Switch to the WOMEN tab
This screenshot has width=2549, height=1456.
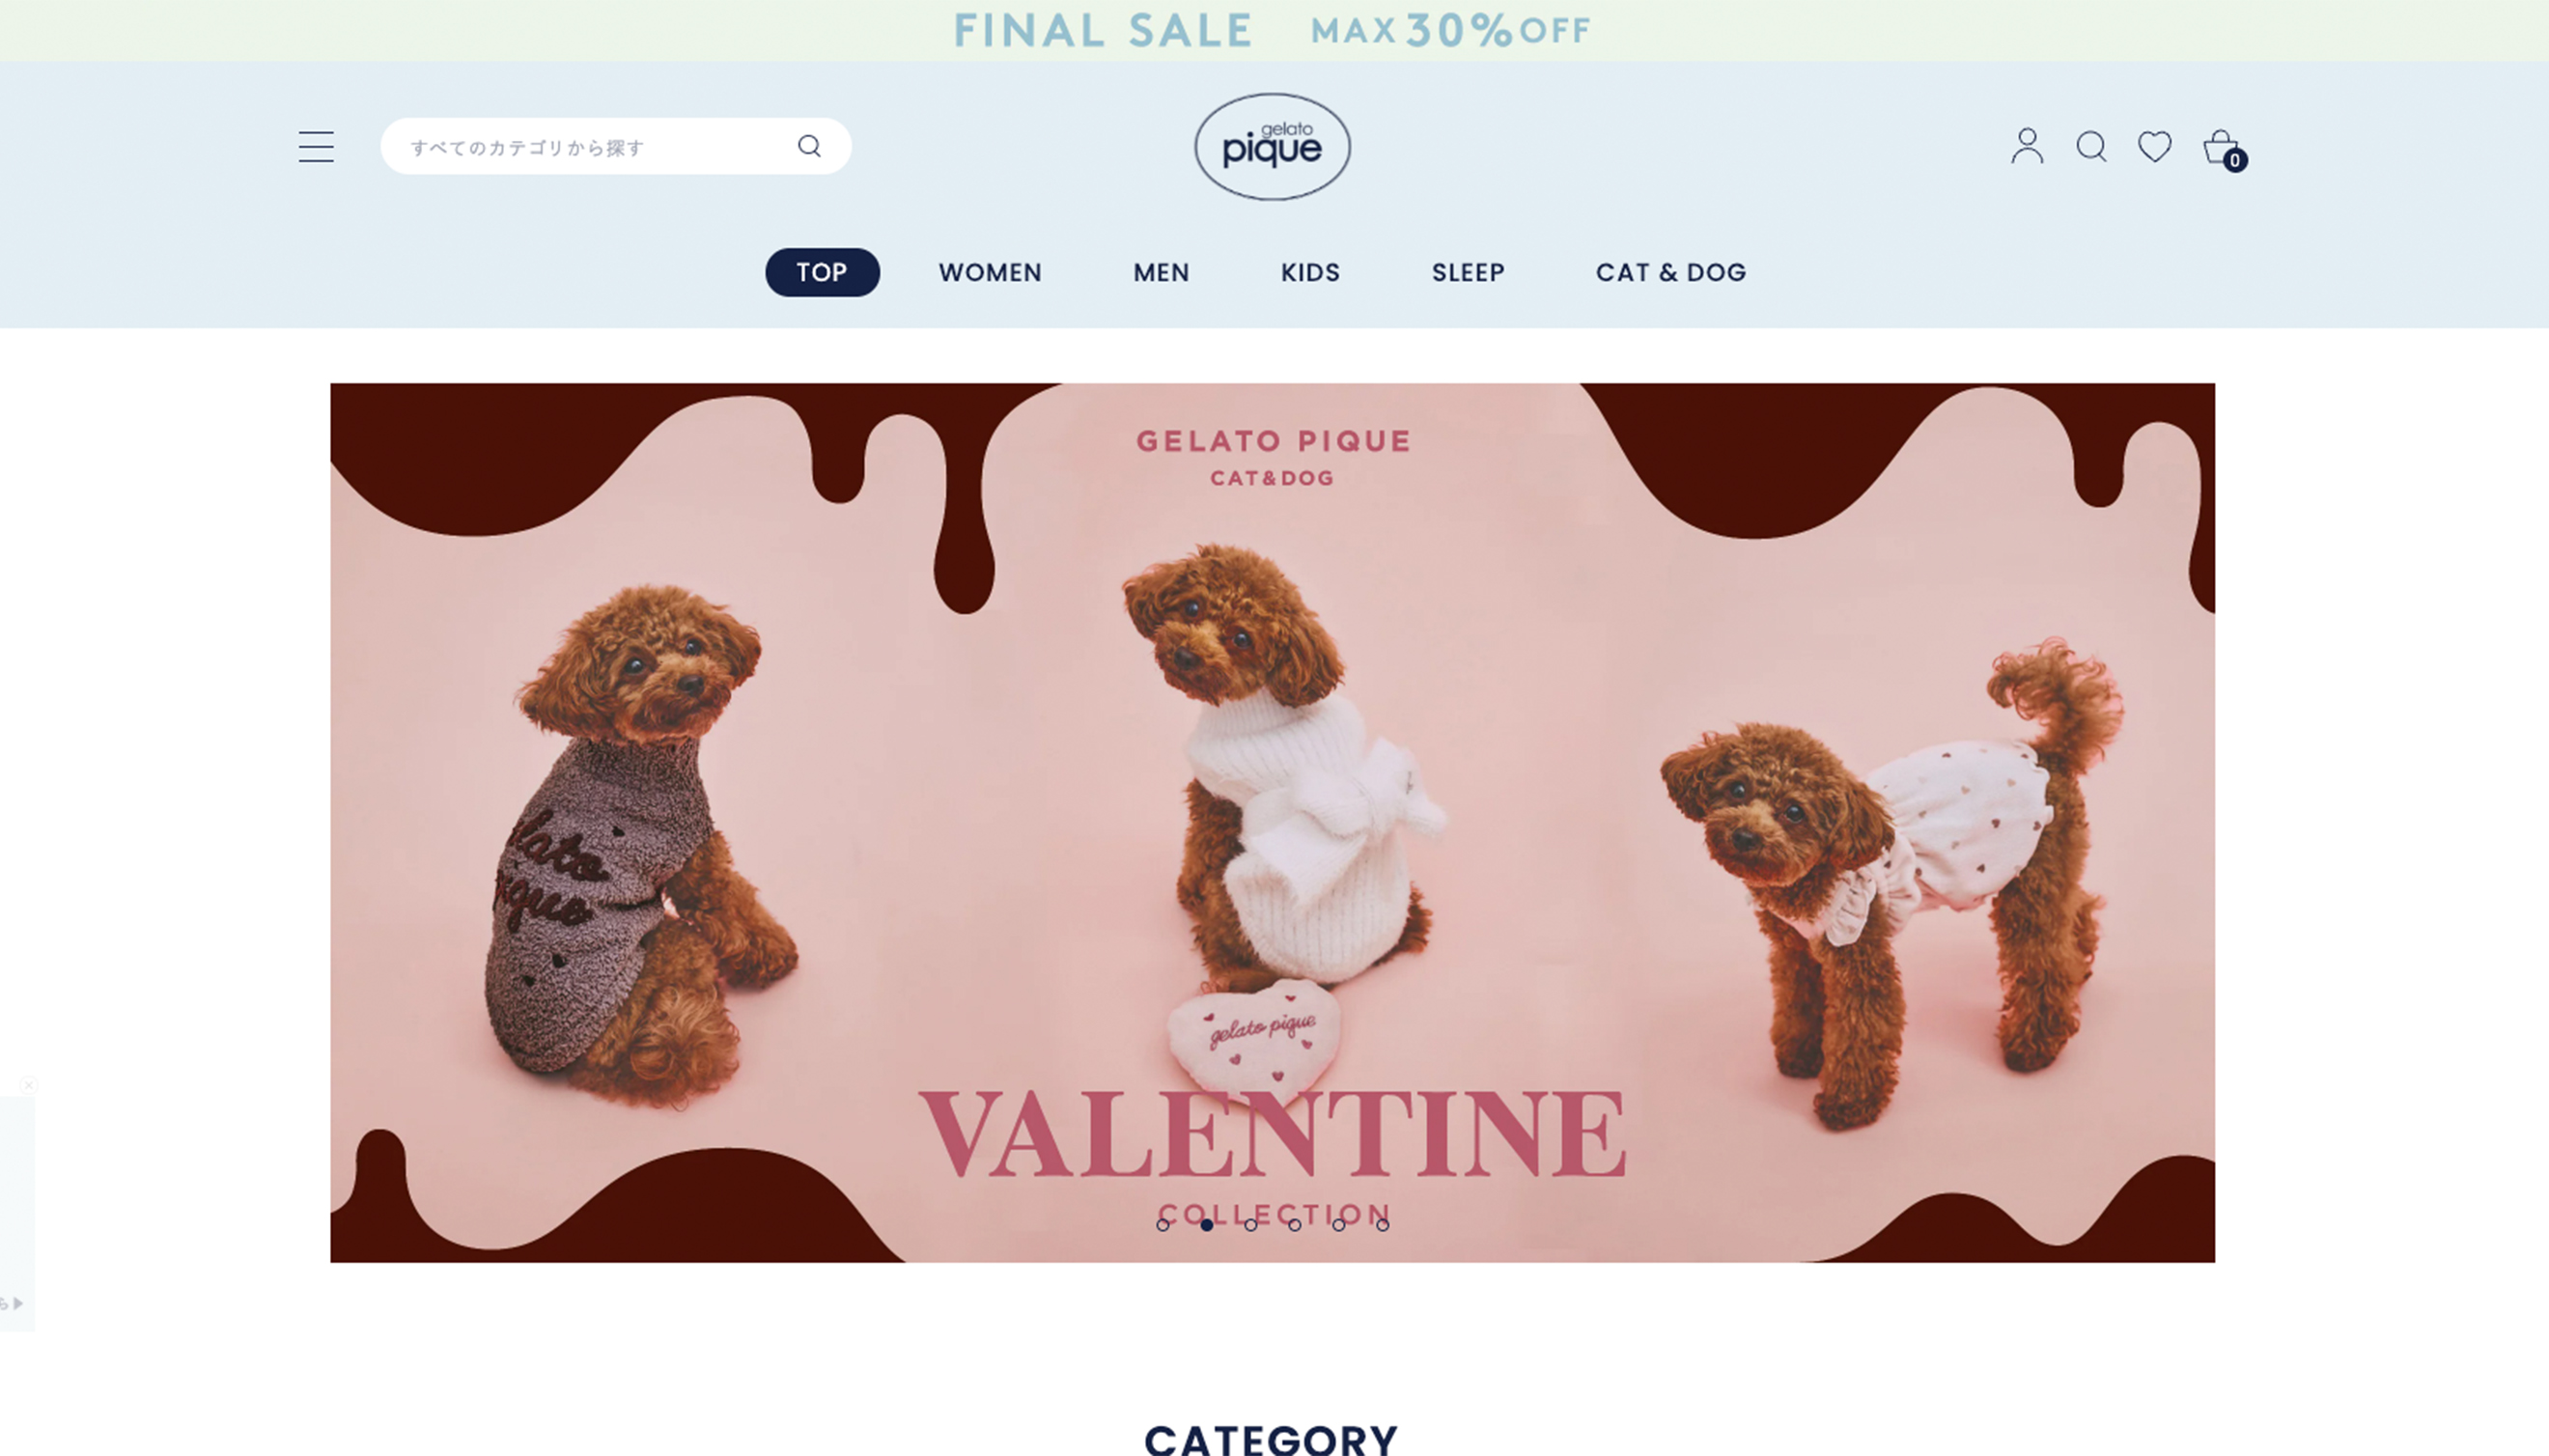click(990, 272)
